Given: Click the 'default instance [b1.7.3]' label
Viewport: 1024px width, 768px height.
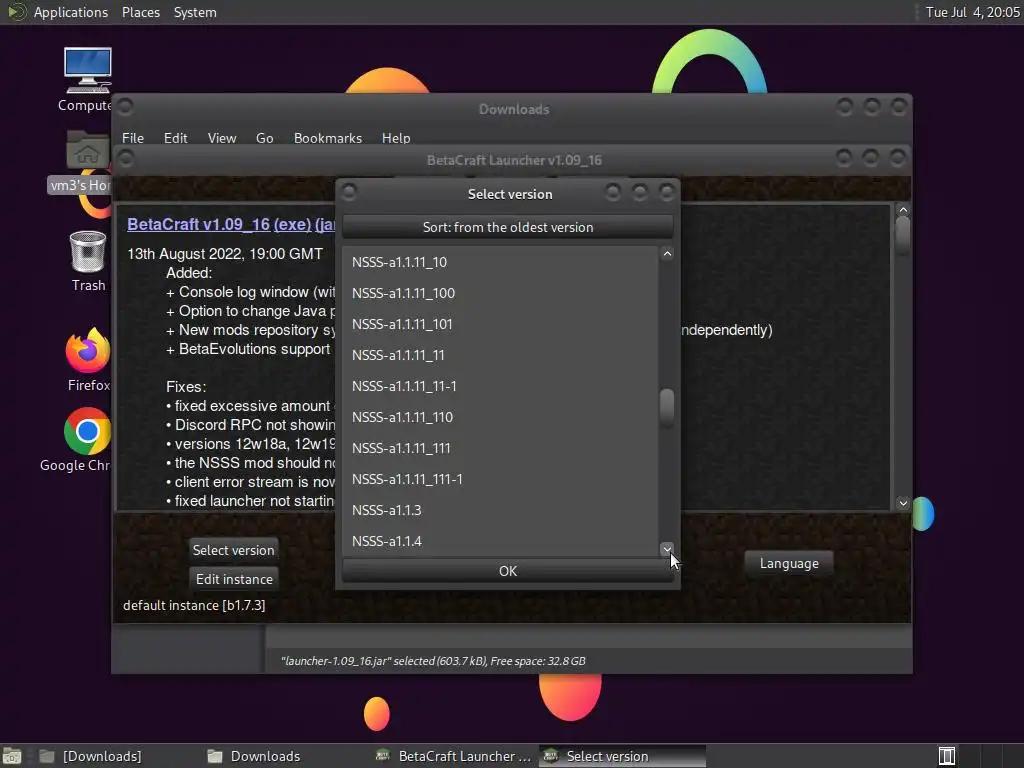Looking at the screenshot, I should [194, 605].
